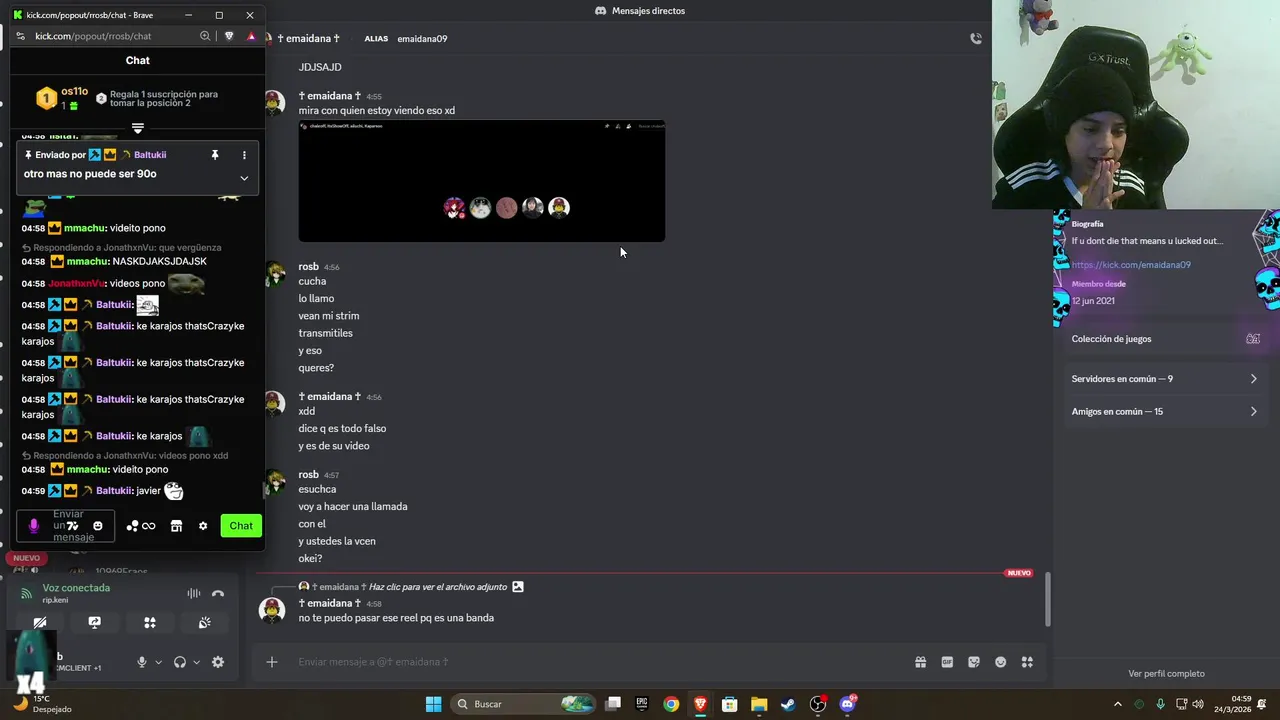Open Epic Games launcher from taskbar
Image resolution: width=1280 pixels, height=720 pixels.
pos(642,704)
